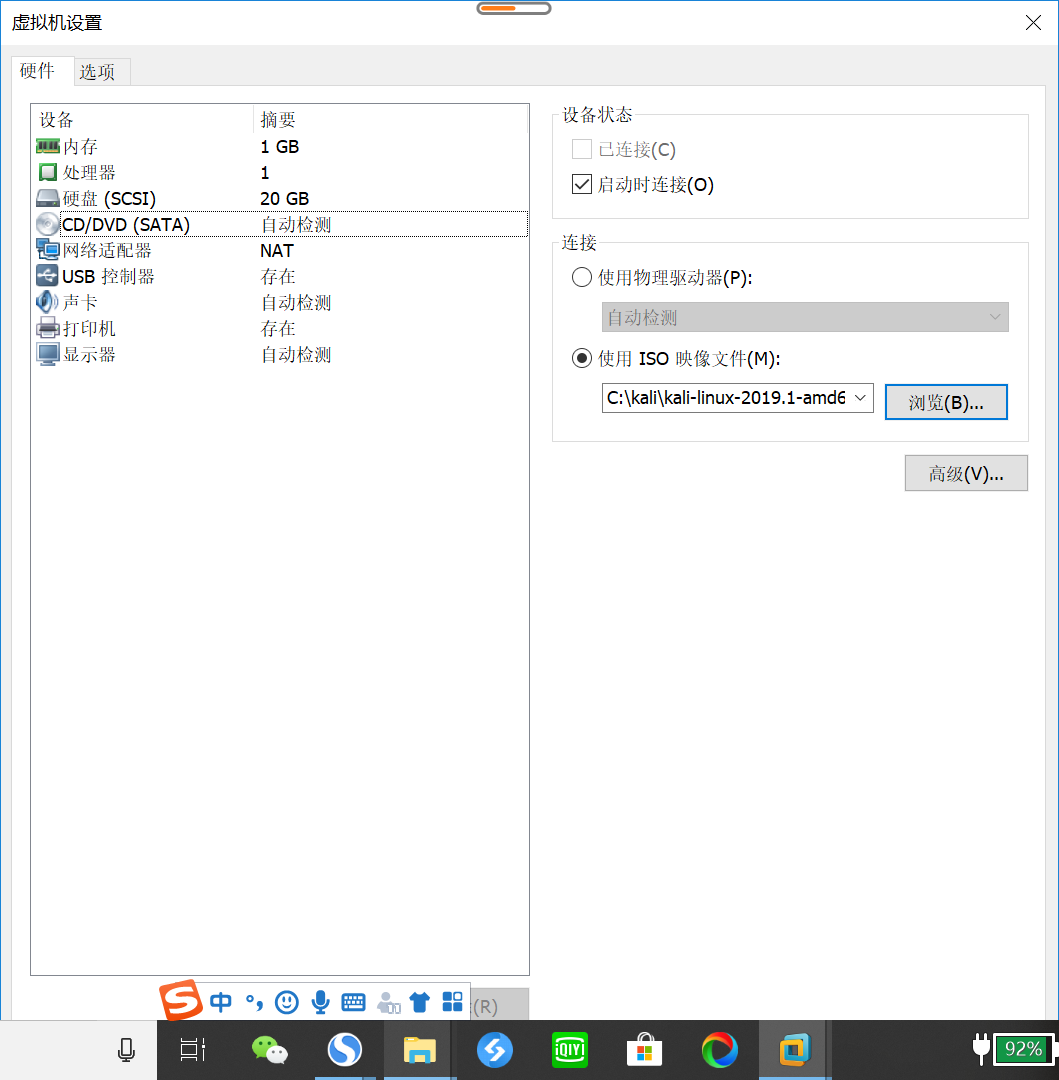Toggle the 已连接(C) checkbox
This screenshot has height=1080, width=1059.
(x=582, y=149)
